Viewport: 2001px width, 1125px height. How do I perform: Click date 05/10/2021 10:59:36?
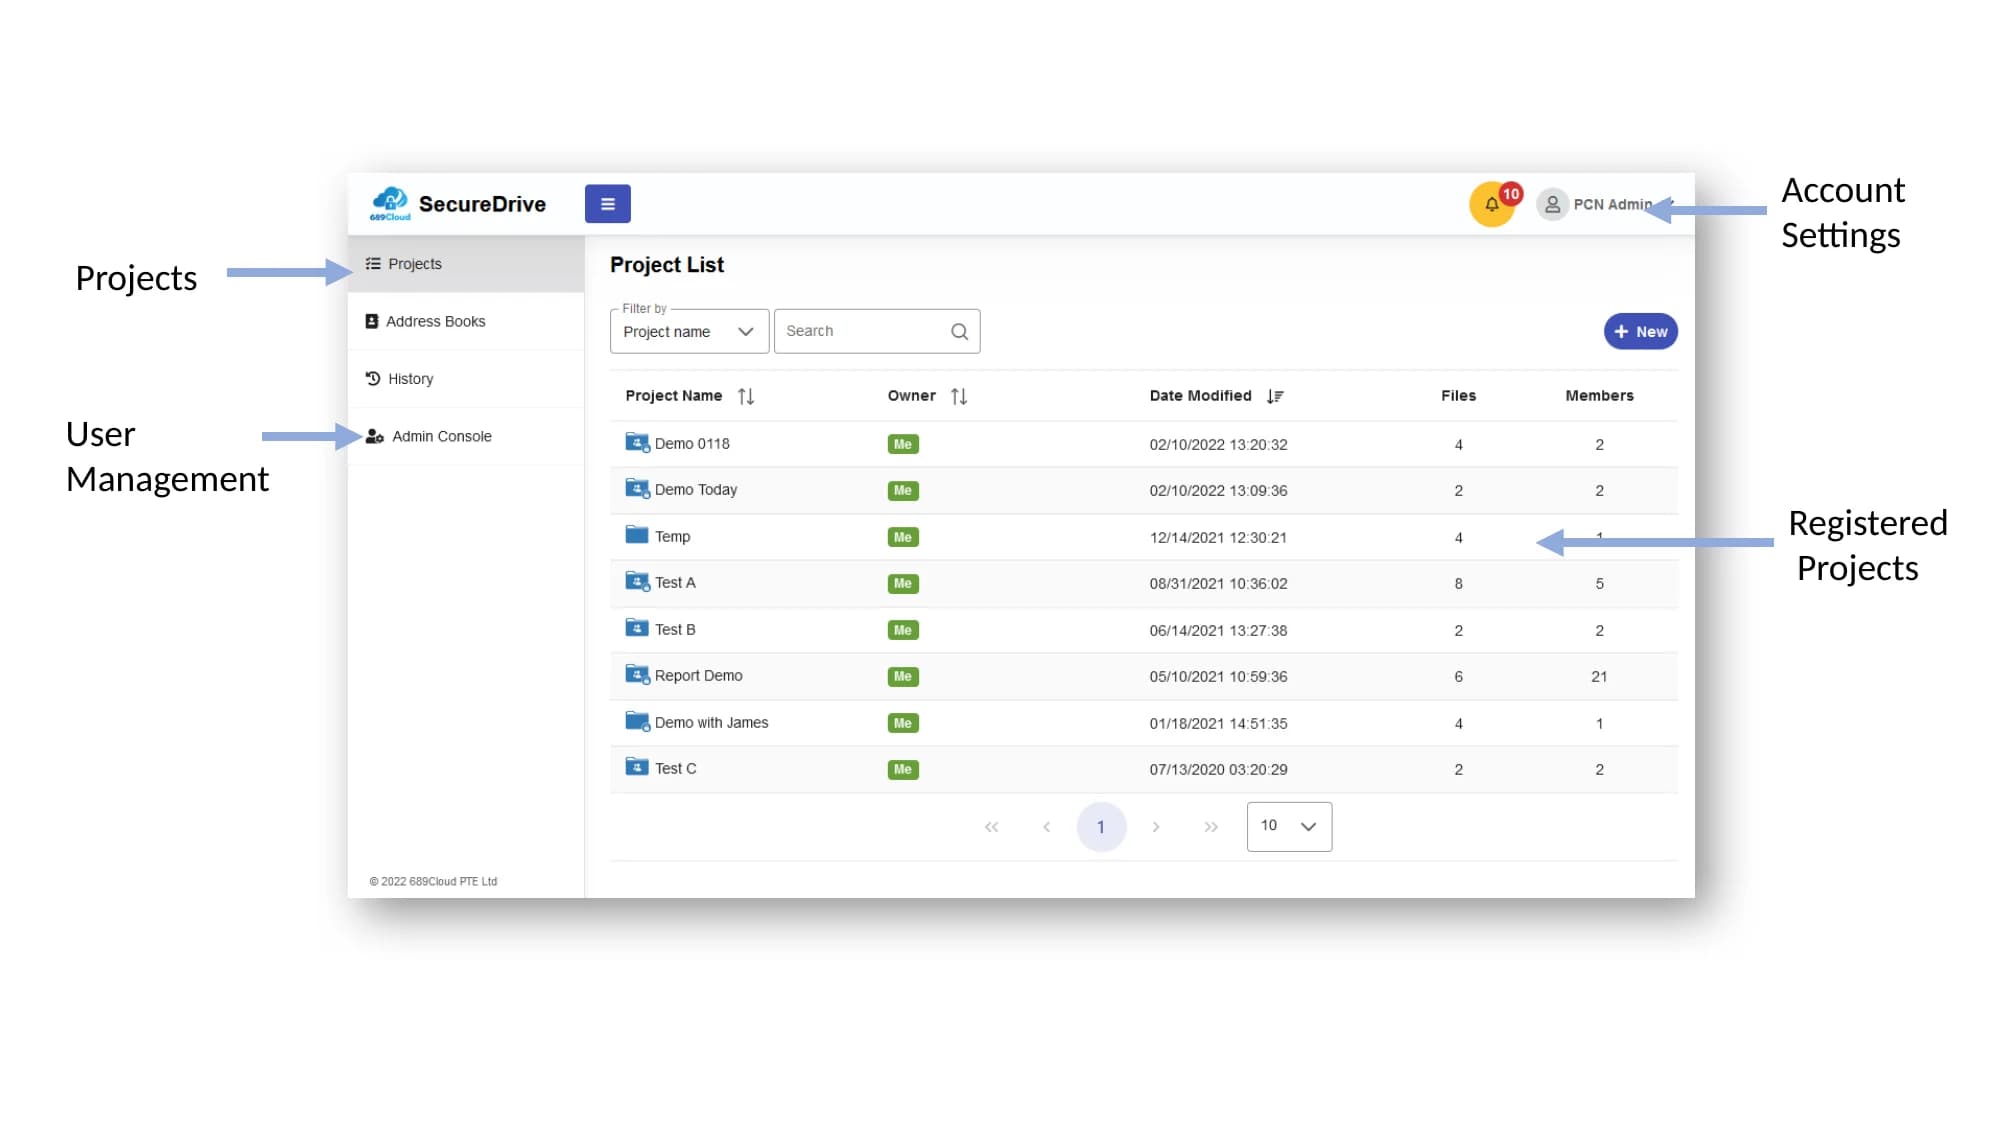[x=1218, y=677]
